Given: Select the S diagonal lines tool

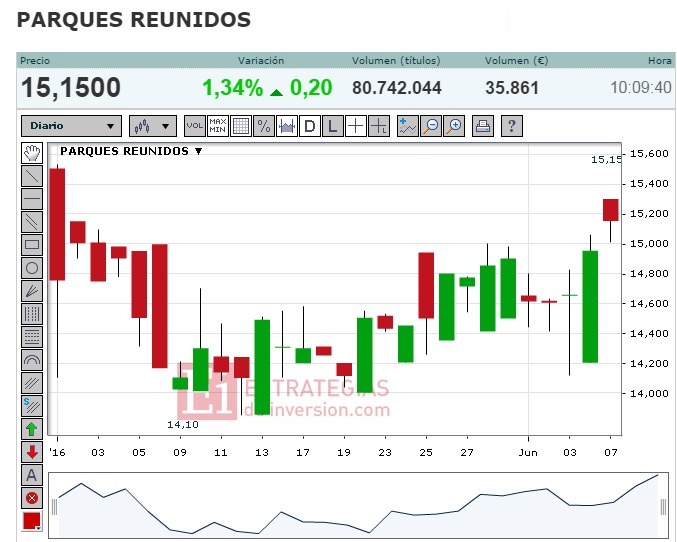Looking at the screenshot, I should click(32, 406).
